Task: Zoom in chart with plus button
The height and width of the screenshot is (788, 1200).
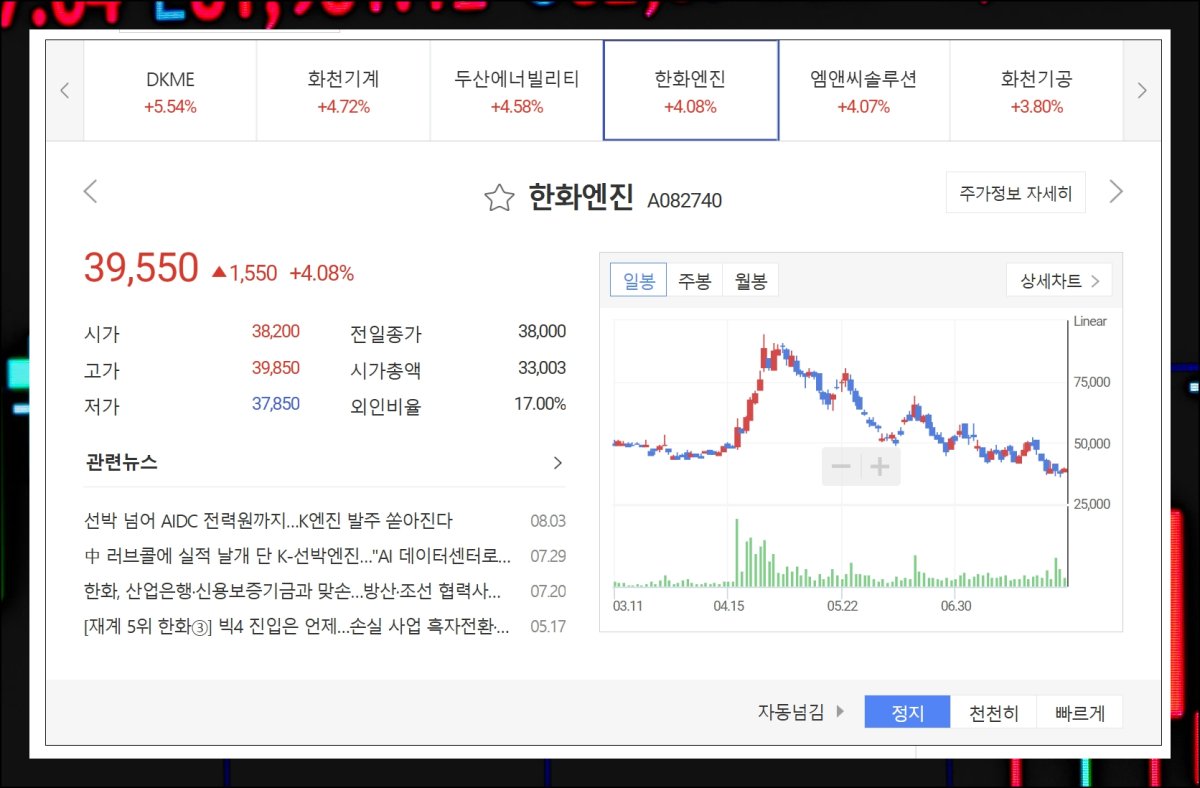Action: pyautogui.click(x=880, y=467)
